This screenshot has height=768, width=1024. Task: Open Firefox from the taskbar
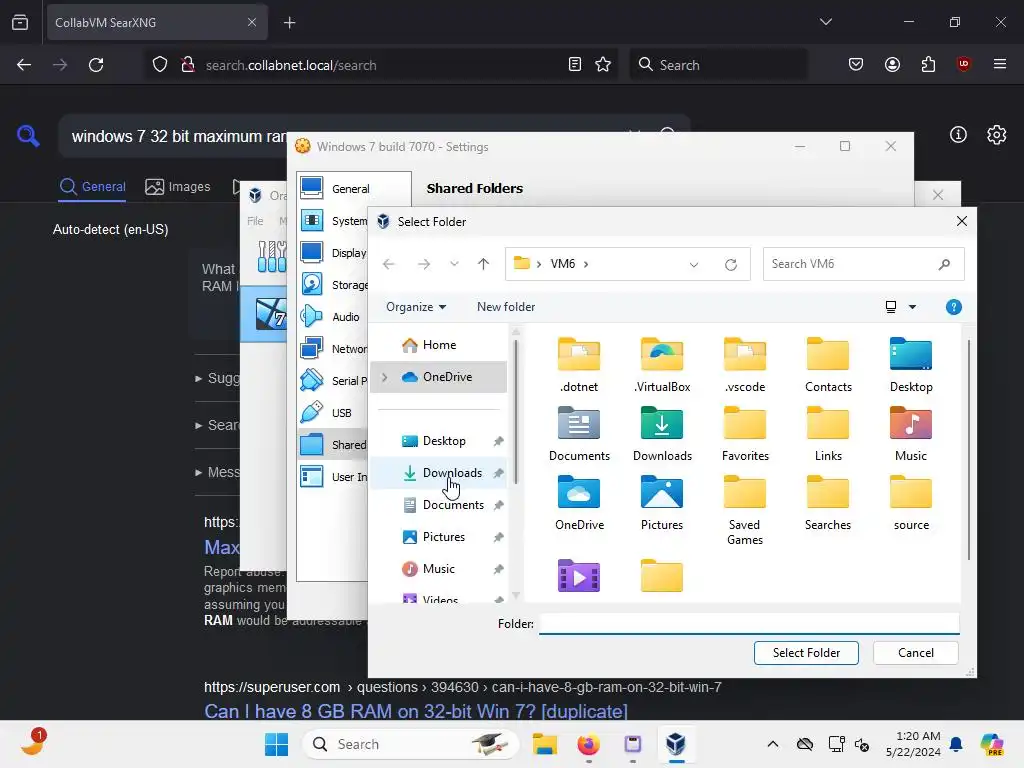click(x=588, y=744)
